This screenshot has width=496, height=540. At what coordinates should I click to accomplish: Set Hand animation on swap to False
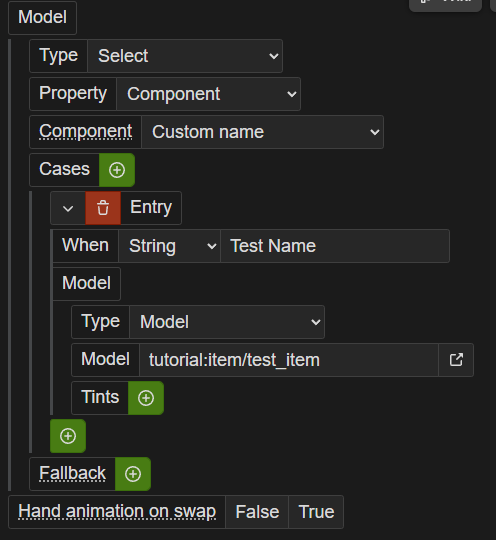257,512
